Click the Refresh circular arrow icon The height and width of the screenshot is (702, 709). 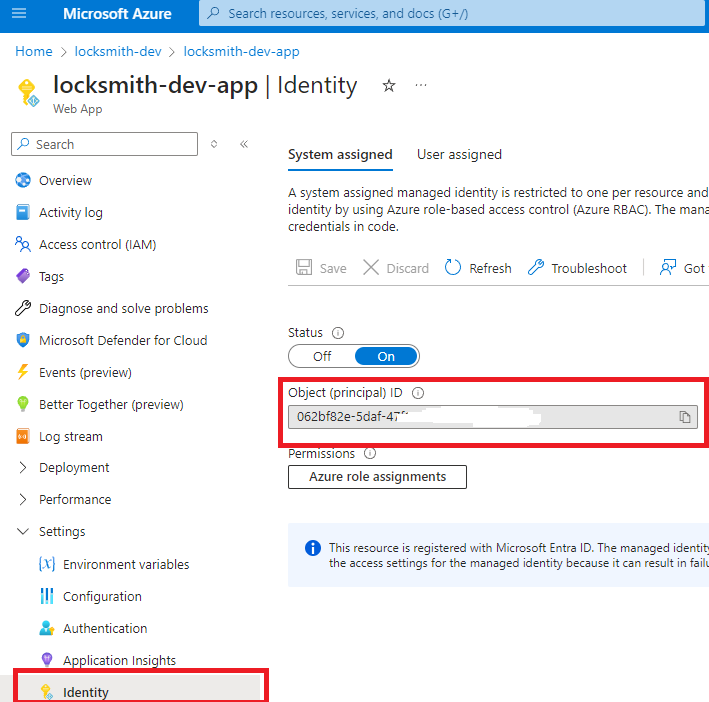pos(453,267)
